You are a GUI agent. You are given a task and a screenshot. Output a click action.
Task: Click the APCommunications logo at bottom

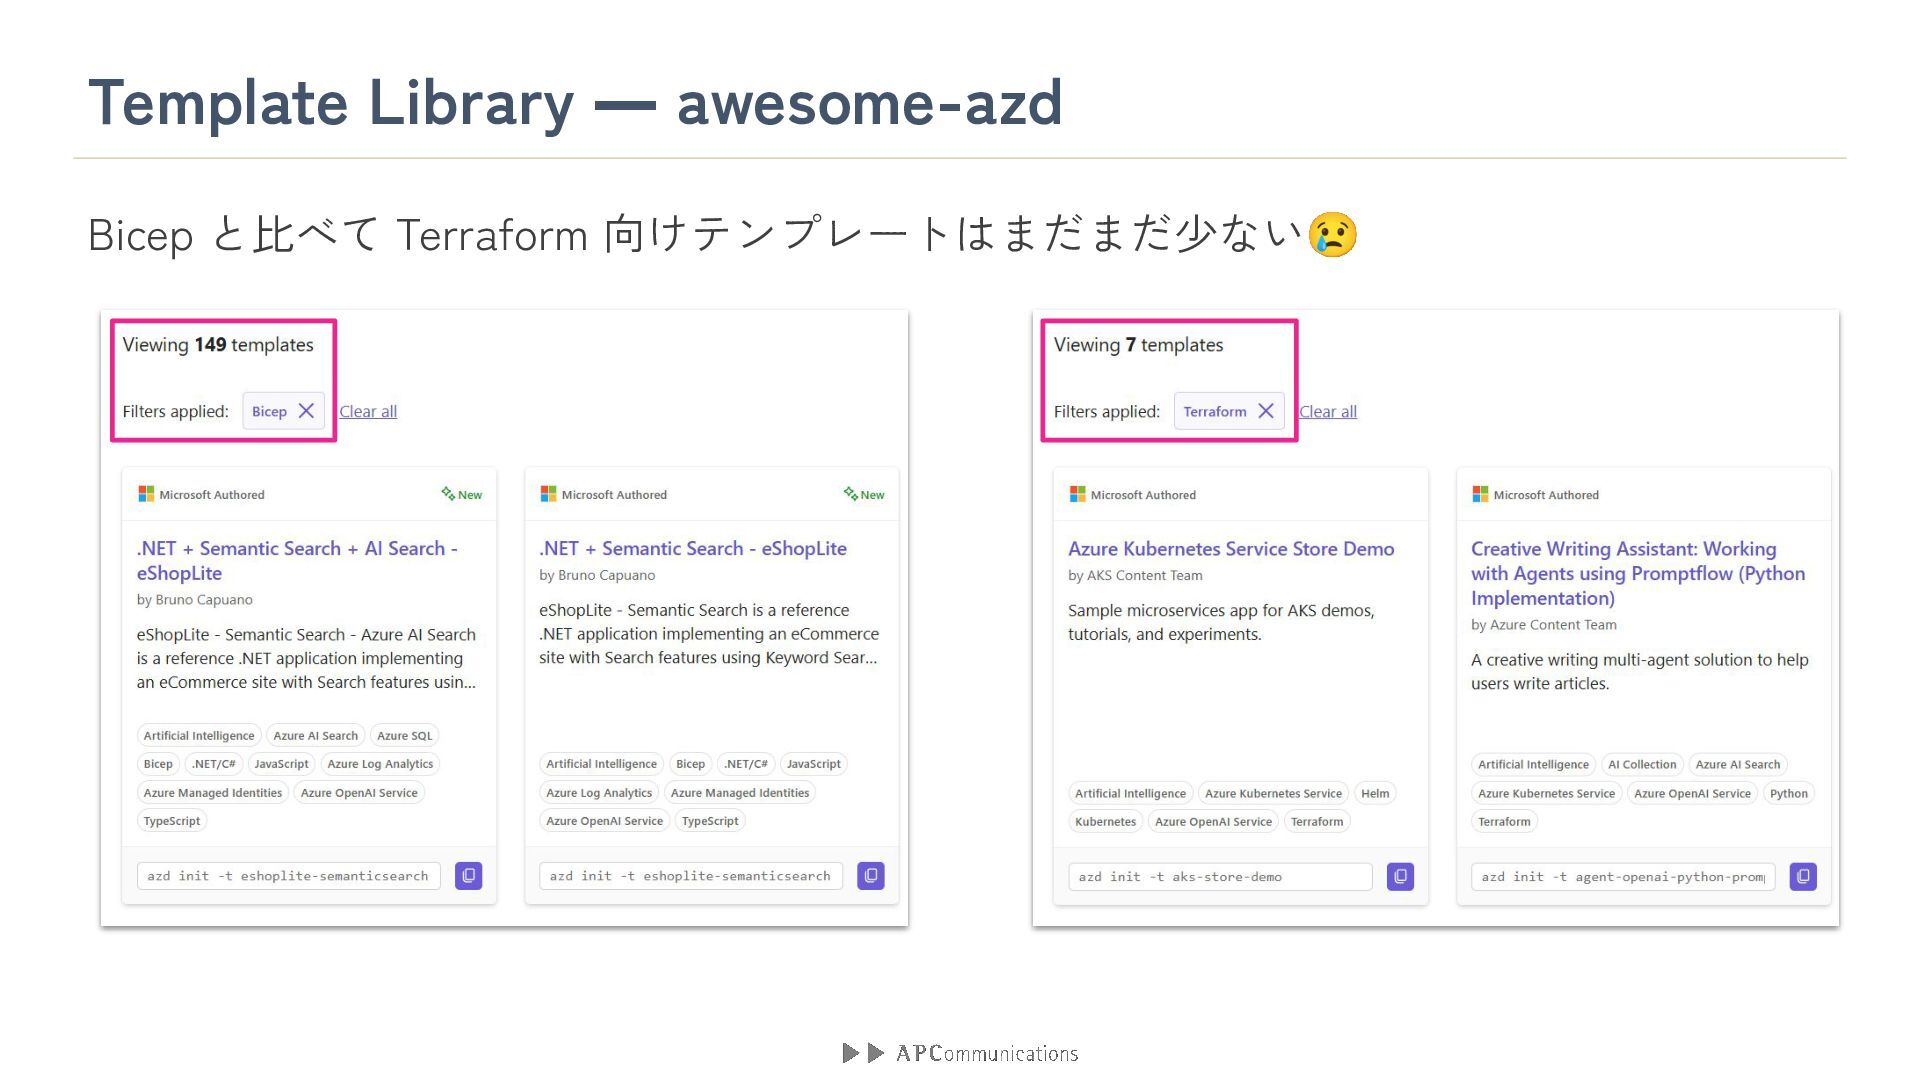point(960,1053)
